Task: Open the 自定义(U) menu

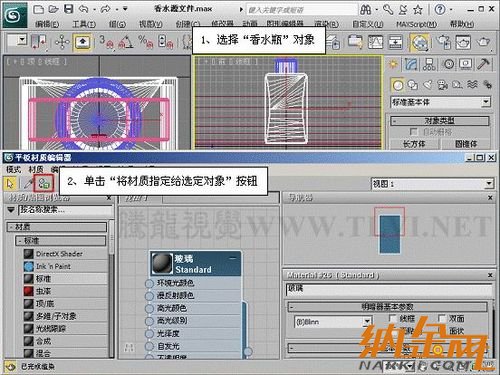Action: tap(368, 24)
